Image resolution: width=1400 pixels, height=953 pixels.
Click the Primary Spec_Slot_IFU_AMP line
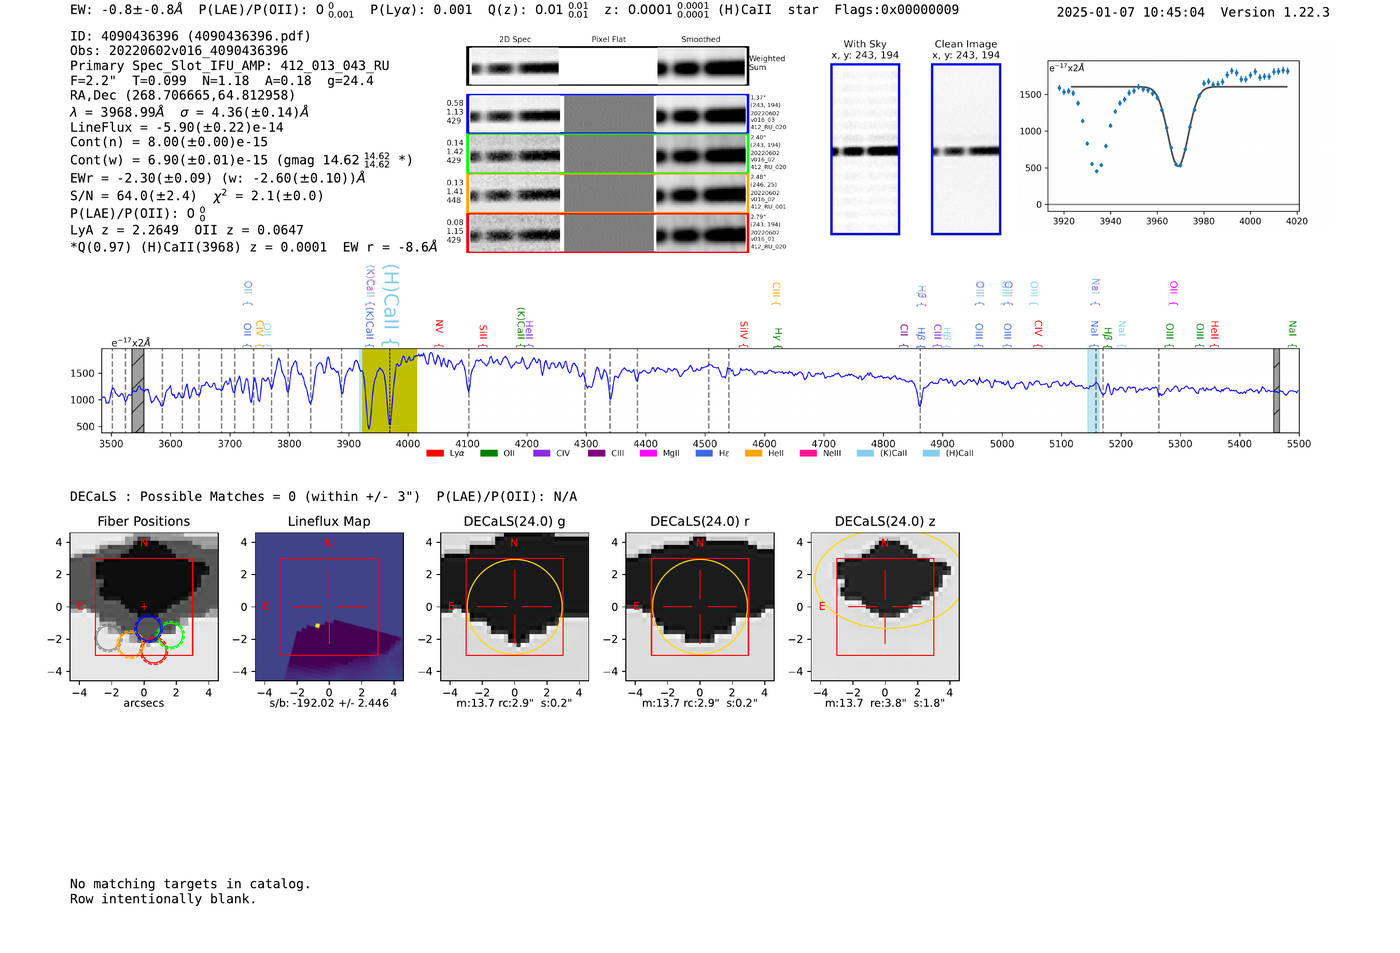point(230,66)
